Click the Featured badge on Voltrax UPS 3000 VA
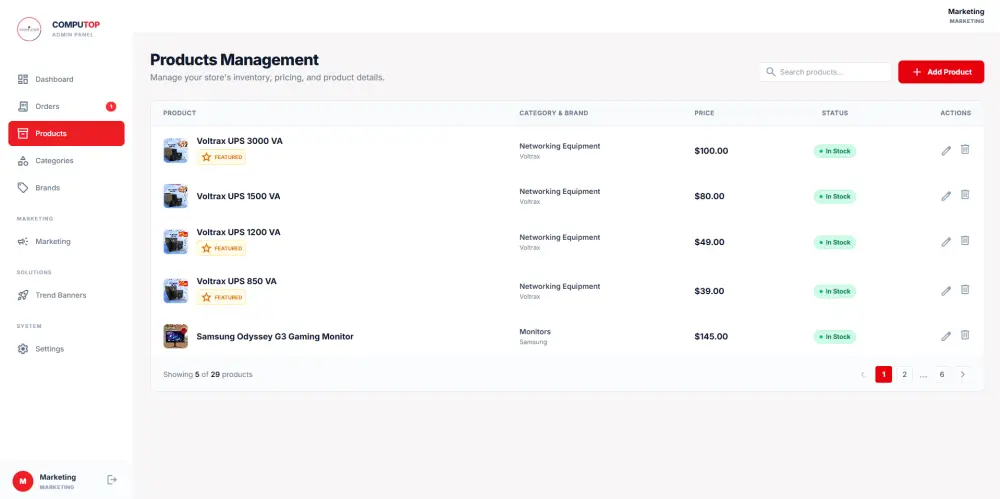This screenshot has height=499, width=1000. coord(221,157)
